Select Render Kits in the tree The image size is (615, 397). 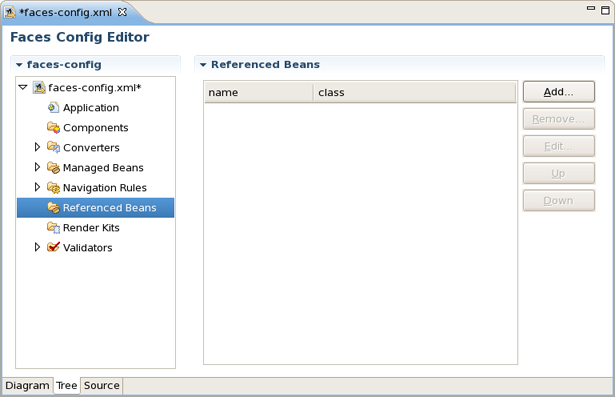click(x=91, y=228)
